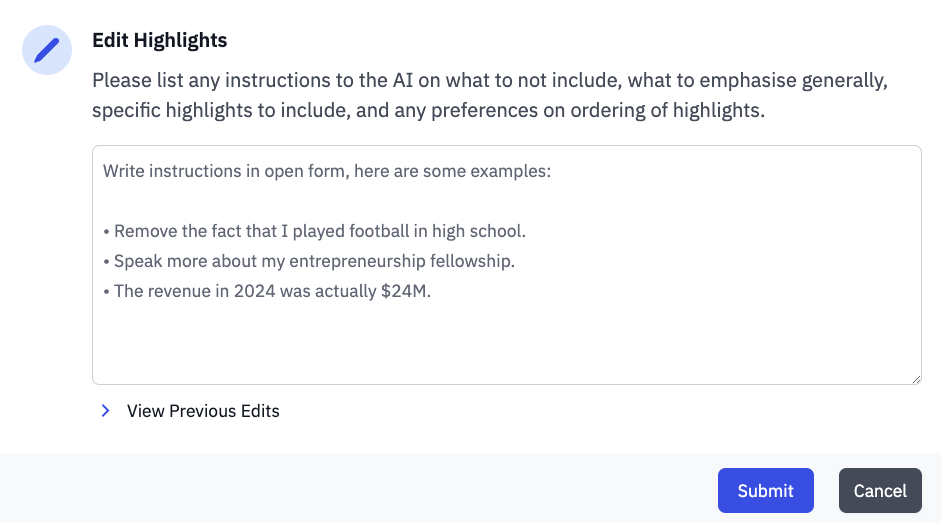Click the 'Please list any instructions' description
This screenshot has height=523, width=942.
(490, 80)
